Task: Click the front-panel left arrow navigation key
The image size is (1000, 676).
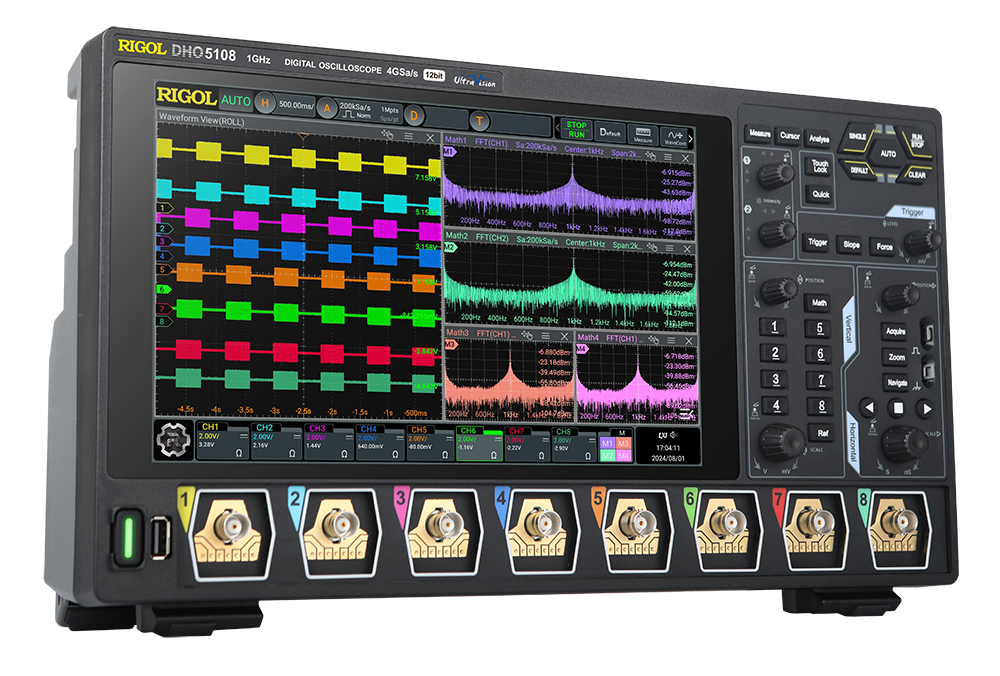Action: 868,407
